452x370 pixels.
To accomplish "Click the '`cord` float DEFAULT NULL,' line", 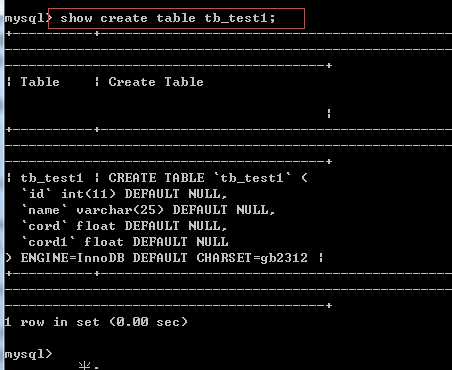I will click(124, 226).
